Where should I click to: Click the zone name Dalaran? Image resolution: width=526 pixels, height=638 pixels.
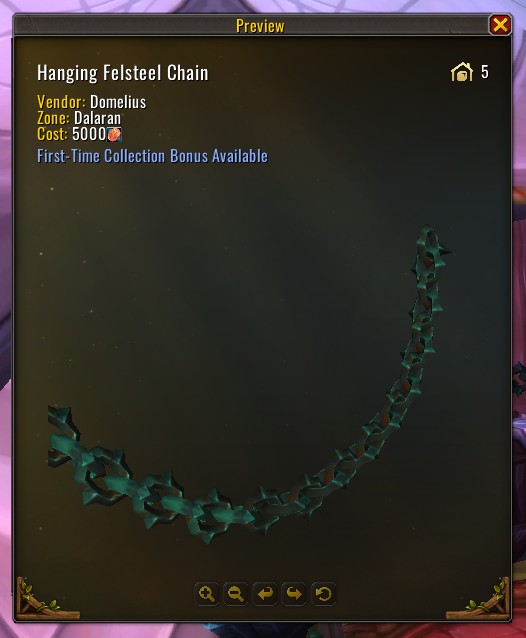[x=97, y=118]
